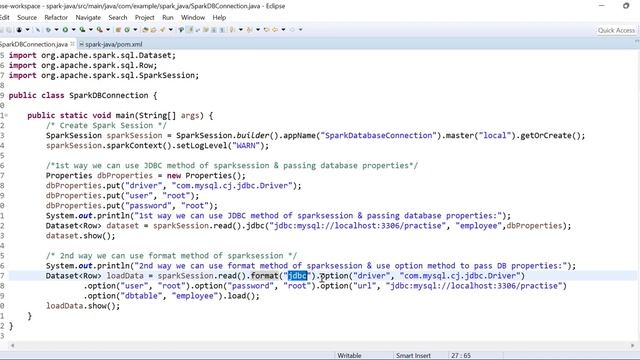Screen dimensions: 640x360
Task: Click the highlighted "jdbc" string in format()
Action: [297, 276]
